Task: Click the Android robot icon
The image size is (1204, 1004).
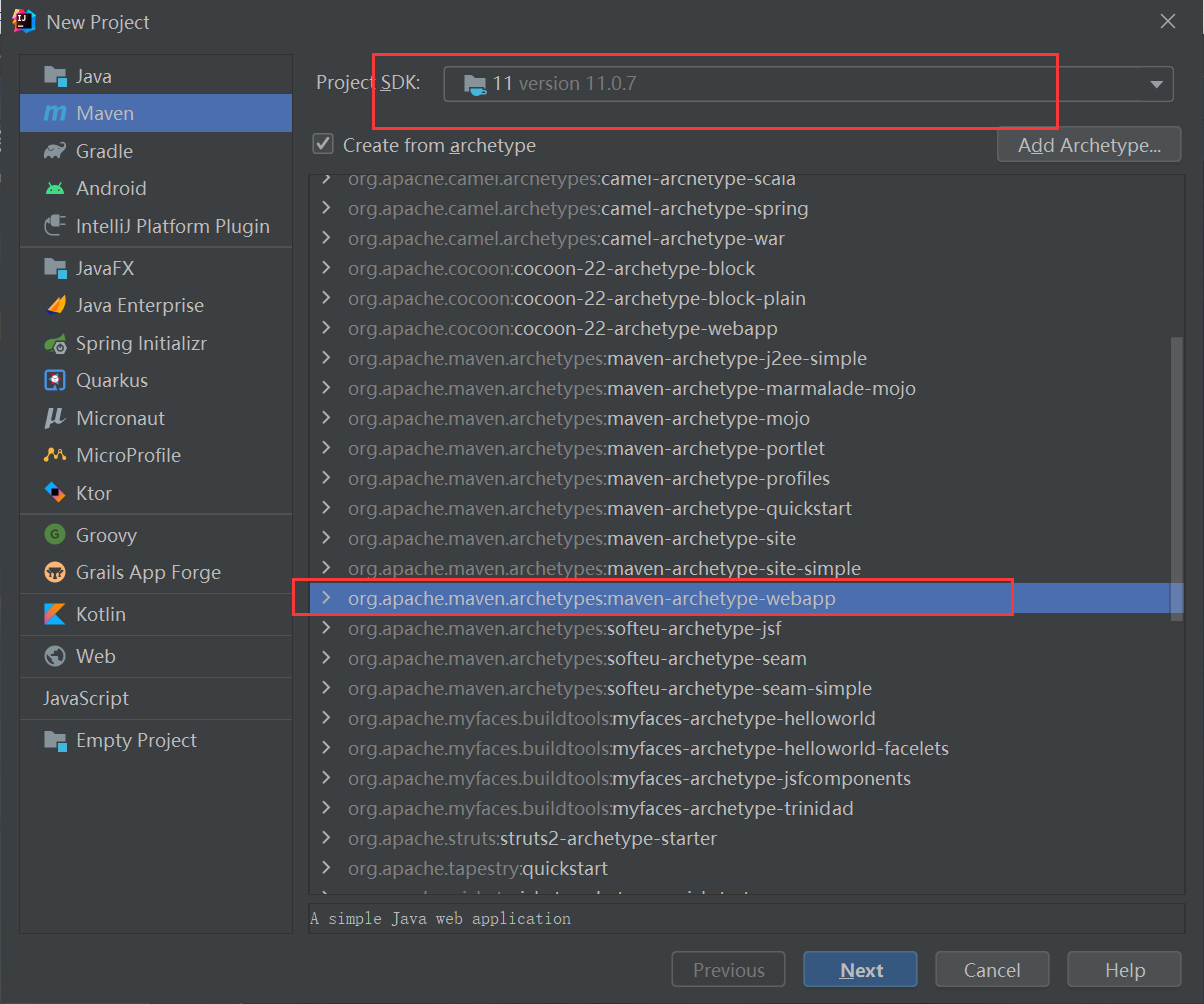Action: [x=55, y=188]
